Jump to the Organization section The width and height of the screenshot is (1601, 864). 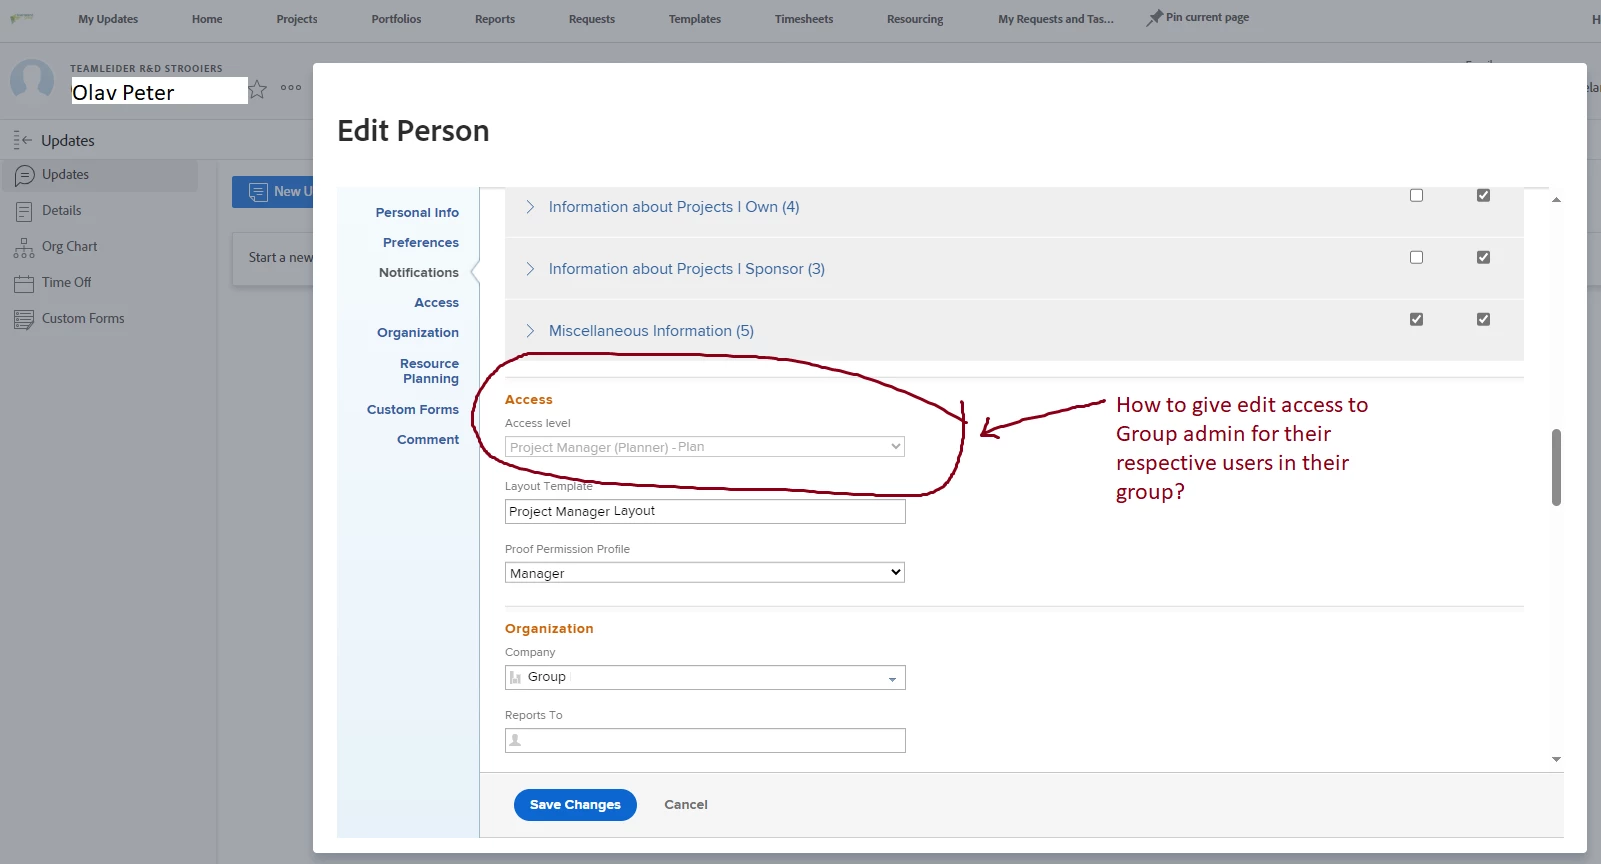(x=418, y=333)
